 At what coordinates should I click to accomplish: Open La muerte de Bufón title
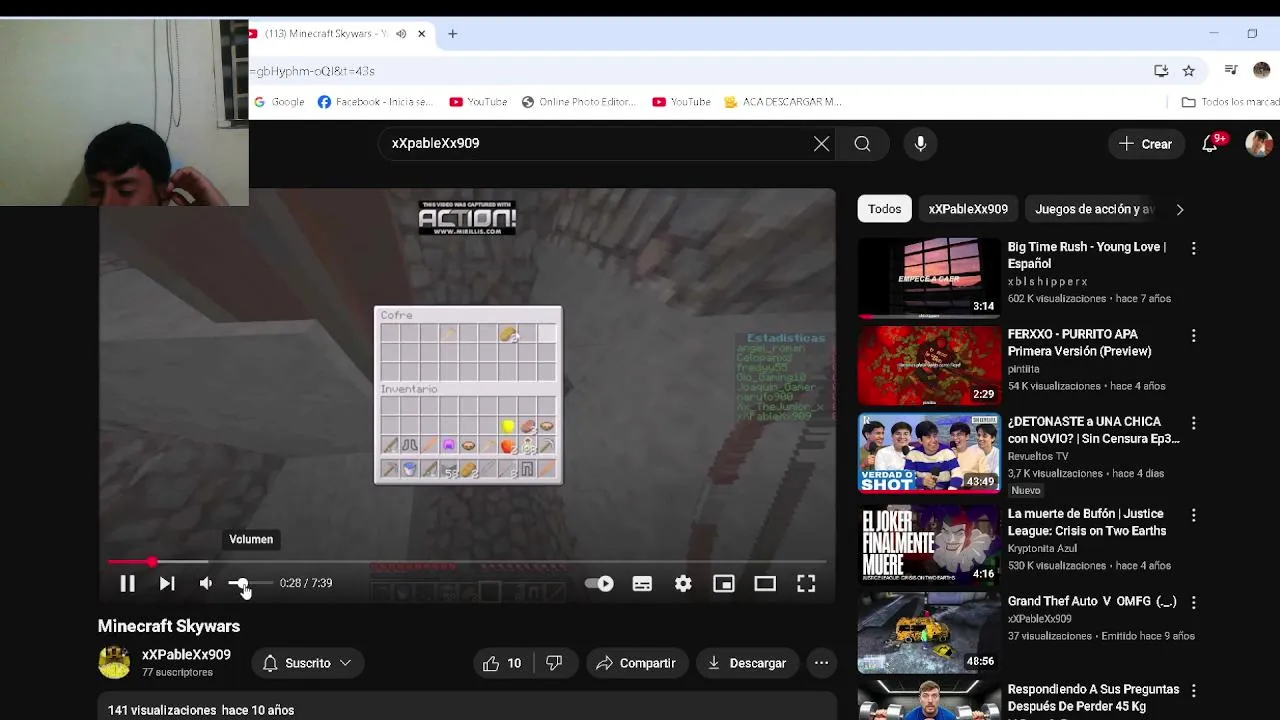pos(1087,522)
